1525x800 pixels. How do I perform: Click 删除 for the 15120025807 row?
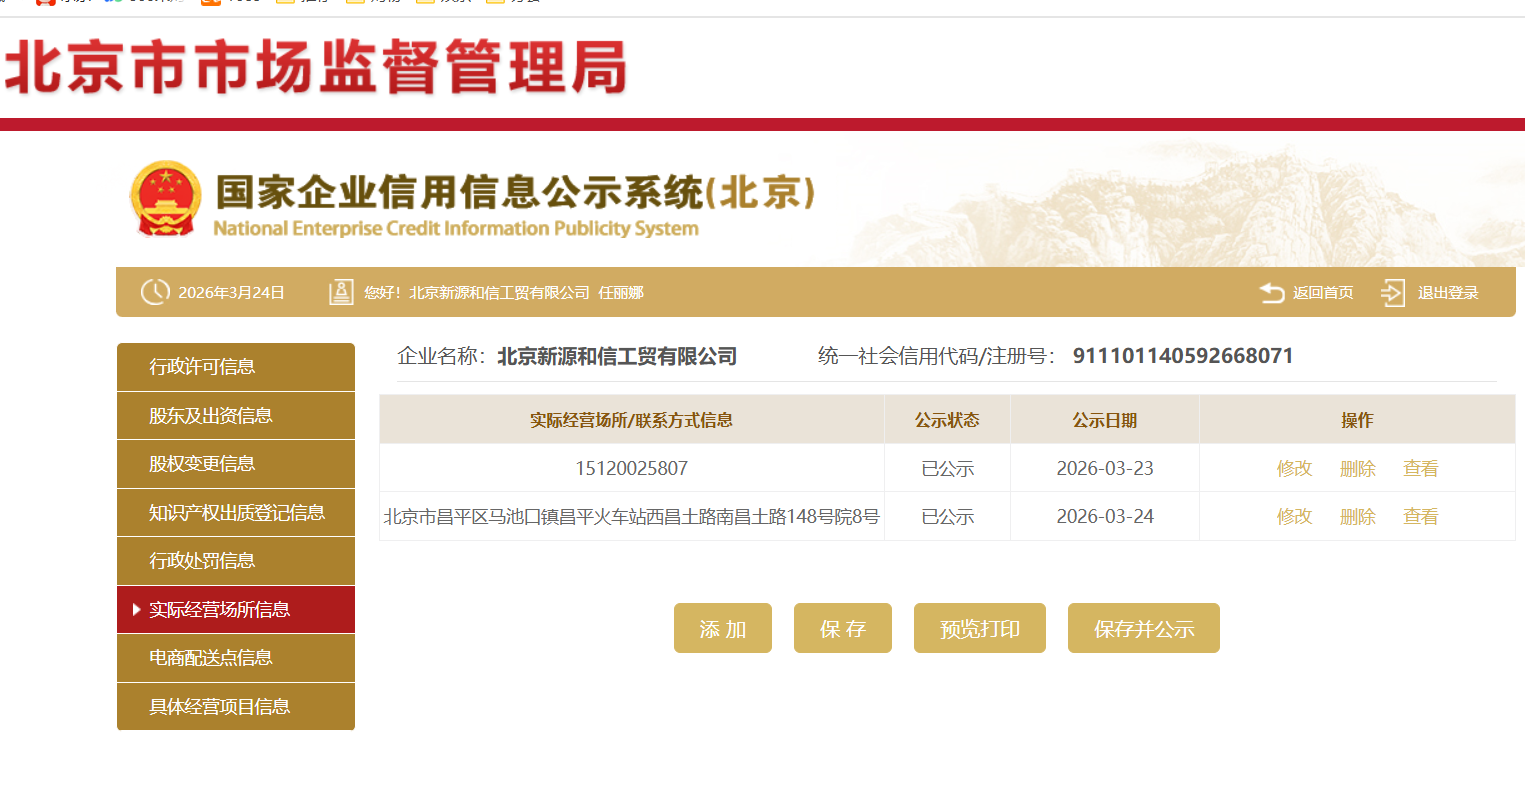(x=1358, y=468)
